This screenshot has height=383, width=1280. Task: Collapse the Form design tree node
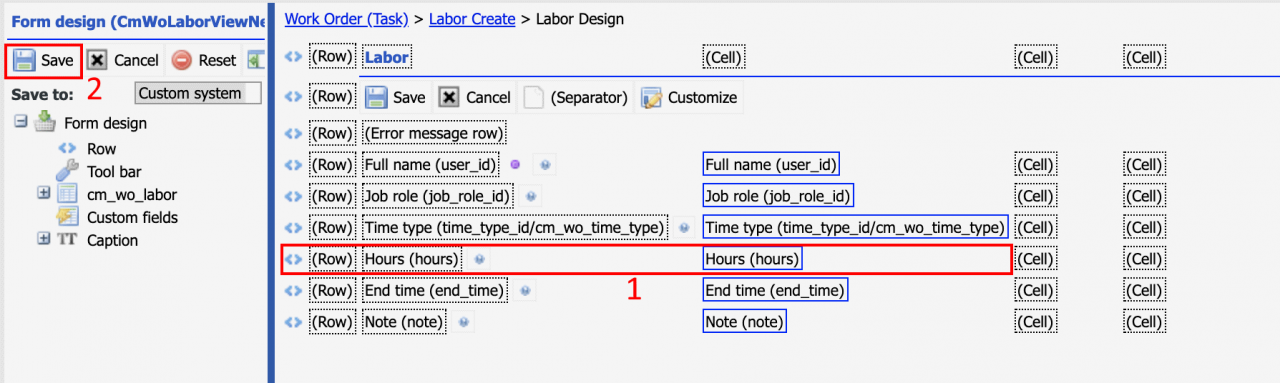point(20,122)
